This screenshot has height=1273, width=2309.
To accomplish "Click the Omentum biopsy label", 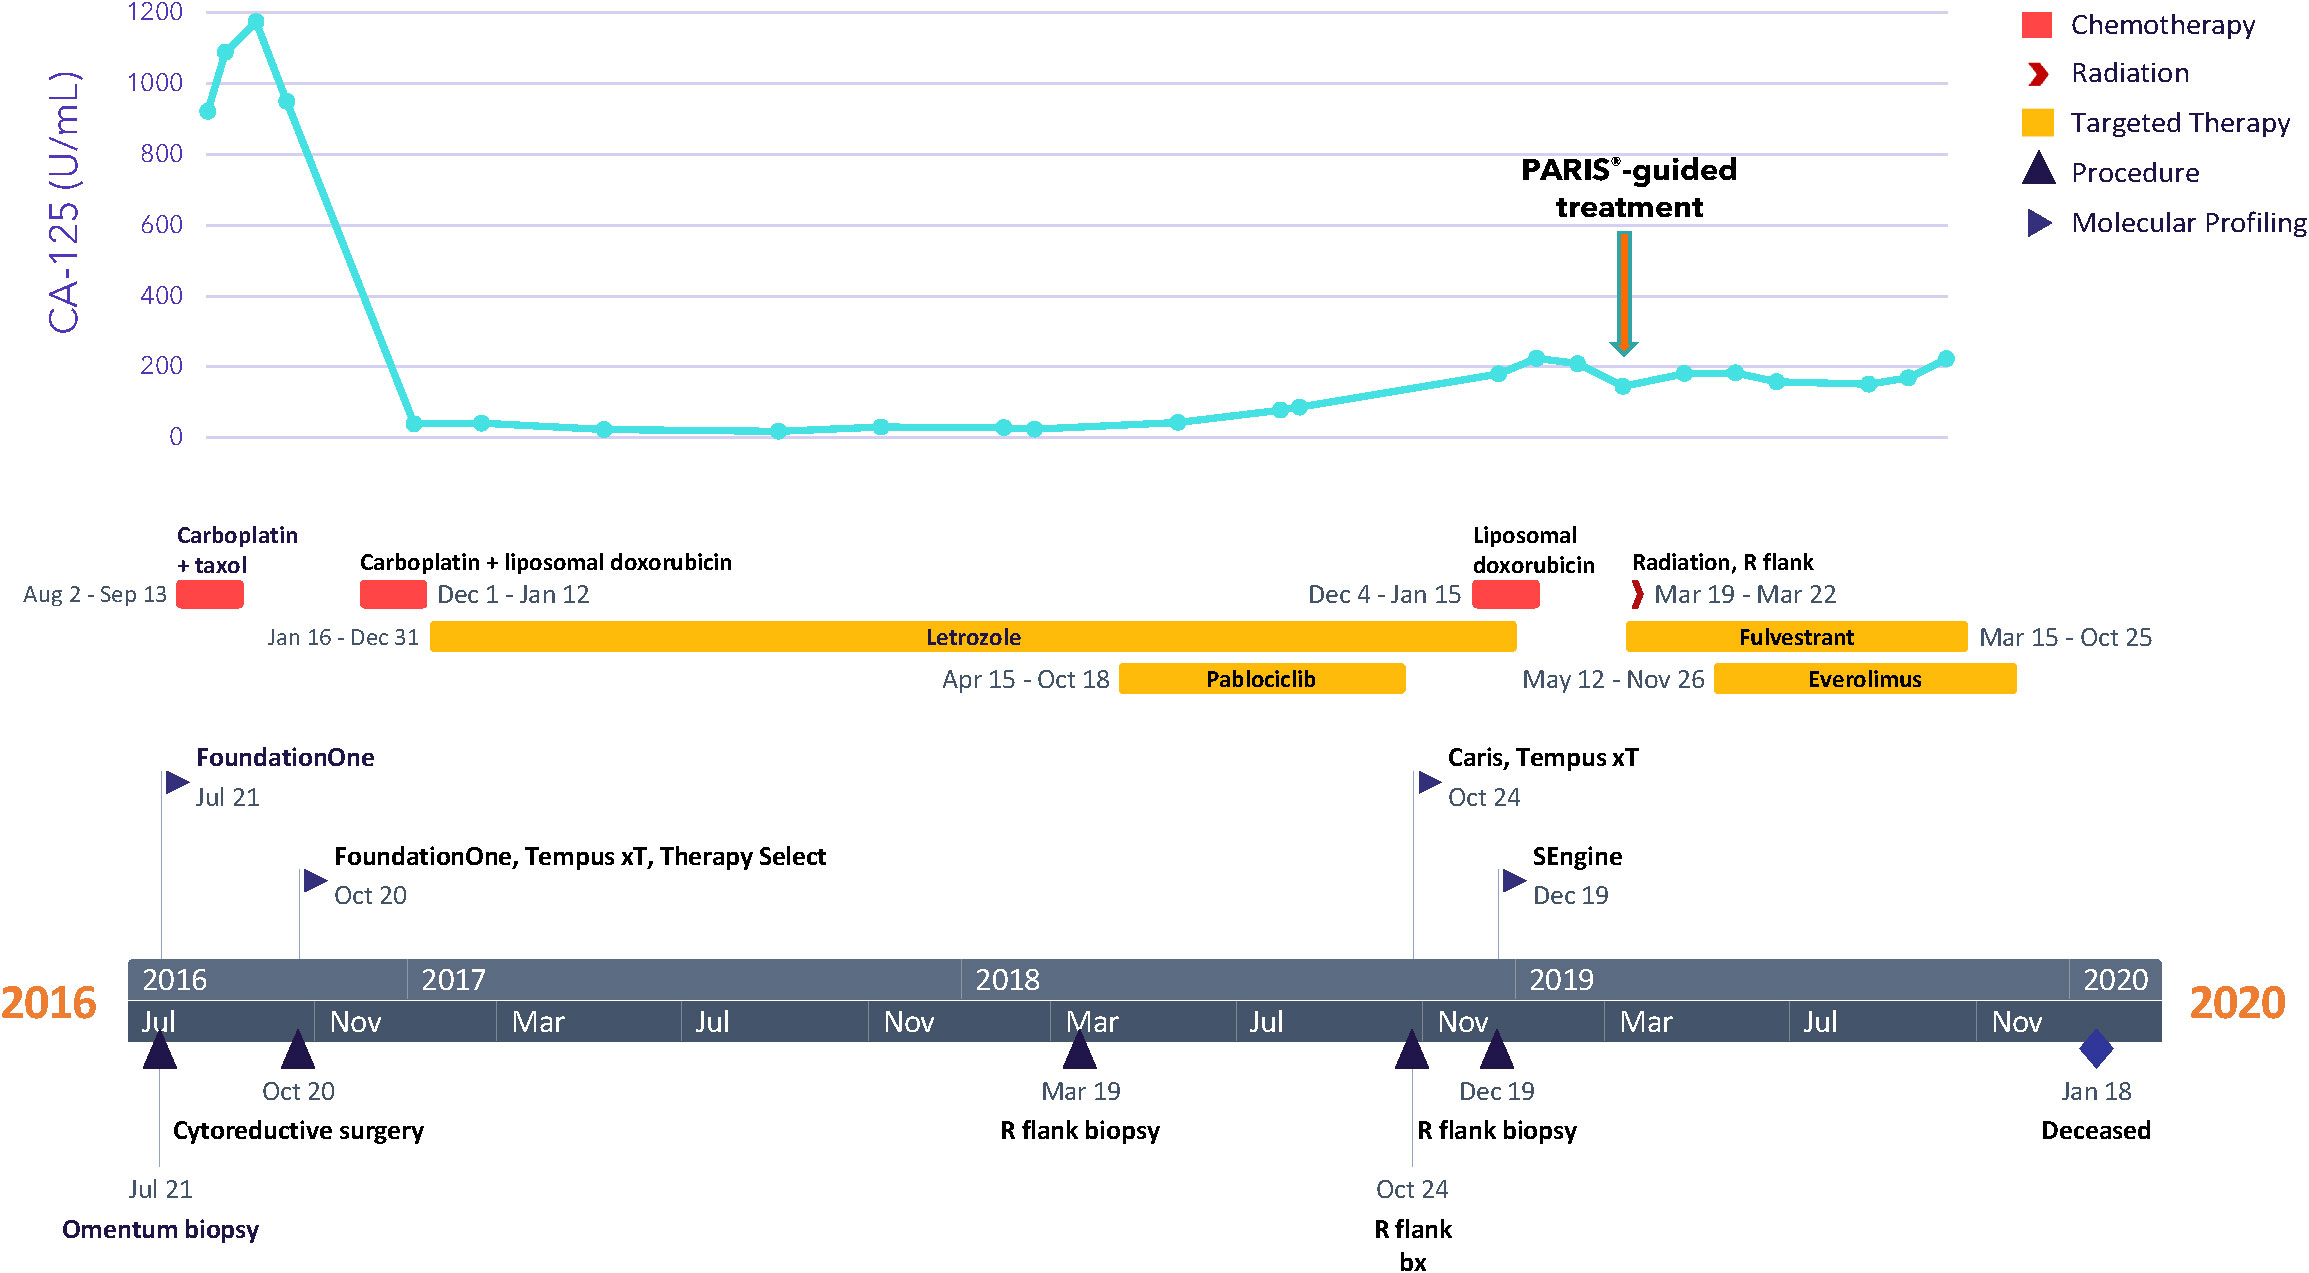I will pos(160,1229).
